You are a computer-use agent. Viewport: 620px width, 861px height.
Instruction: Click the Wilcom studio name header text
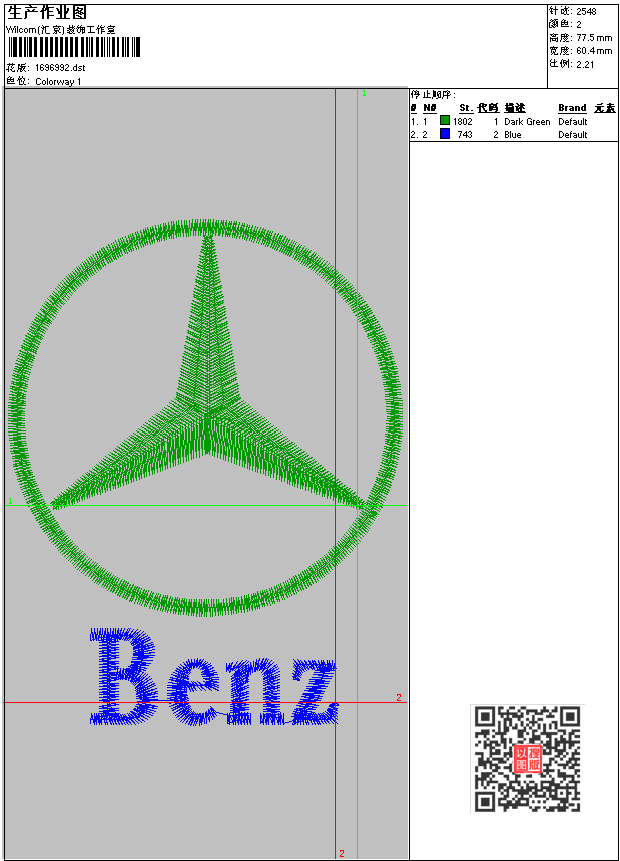coord(60,30)
